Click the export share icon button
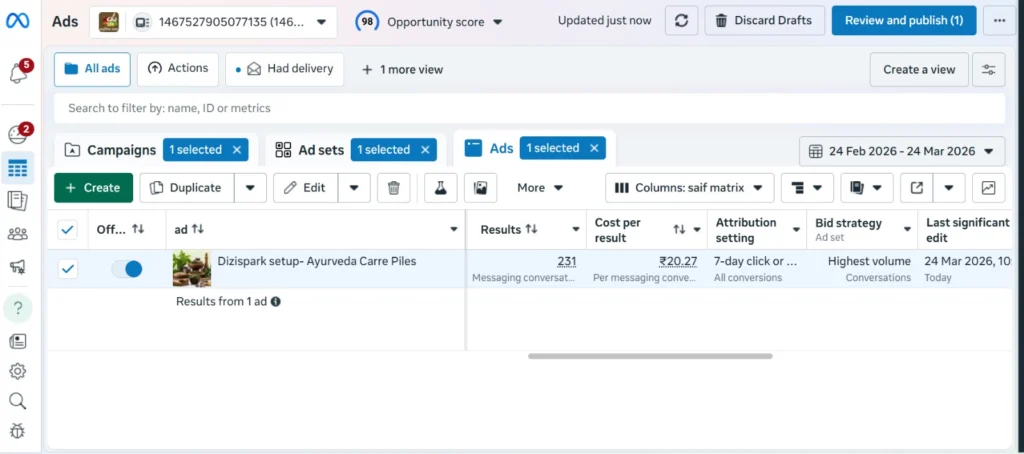1024x454 pixels. [x=917, y=188]
